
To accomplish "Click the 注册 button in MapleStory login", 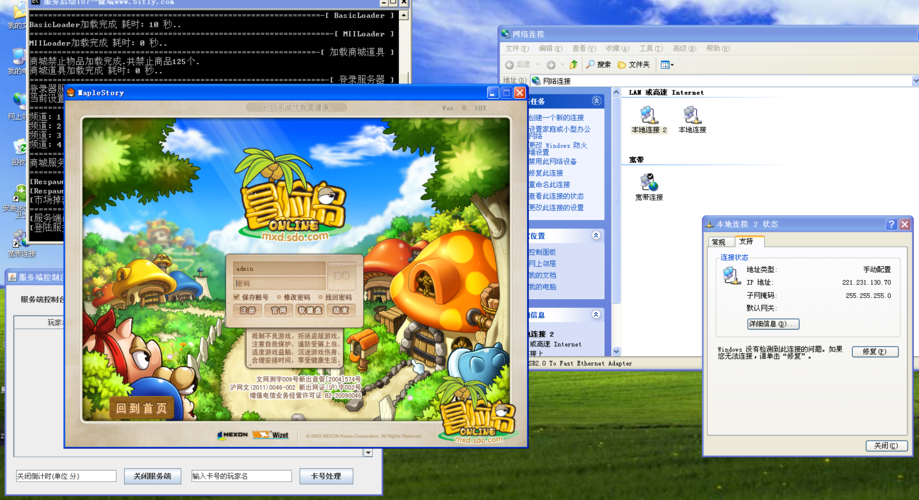I will 247,310.
